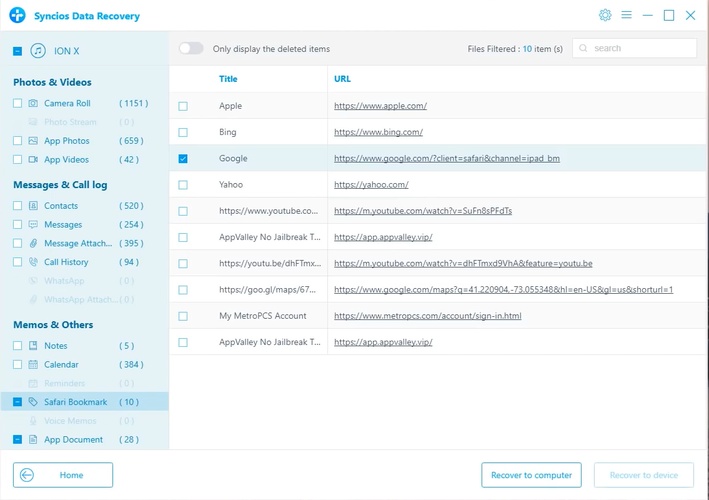Image resolution: width=709 pixels, height=500 pixels.
Task: Check the Calendar category checkbox
Action: tap(17, 364)
